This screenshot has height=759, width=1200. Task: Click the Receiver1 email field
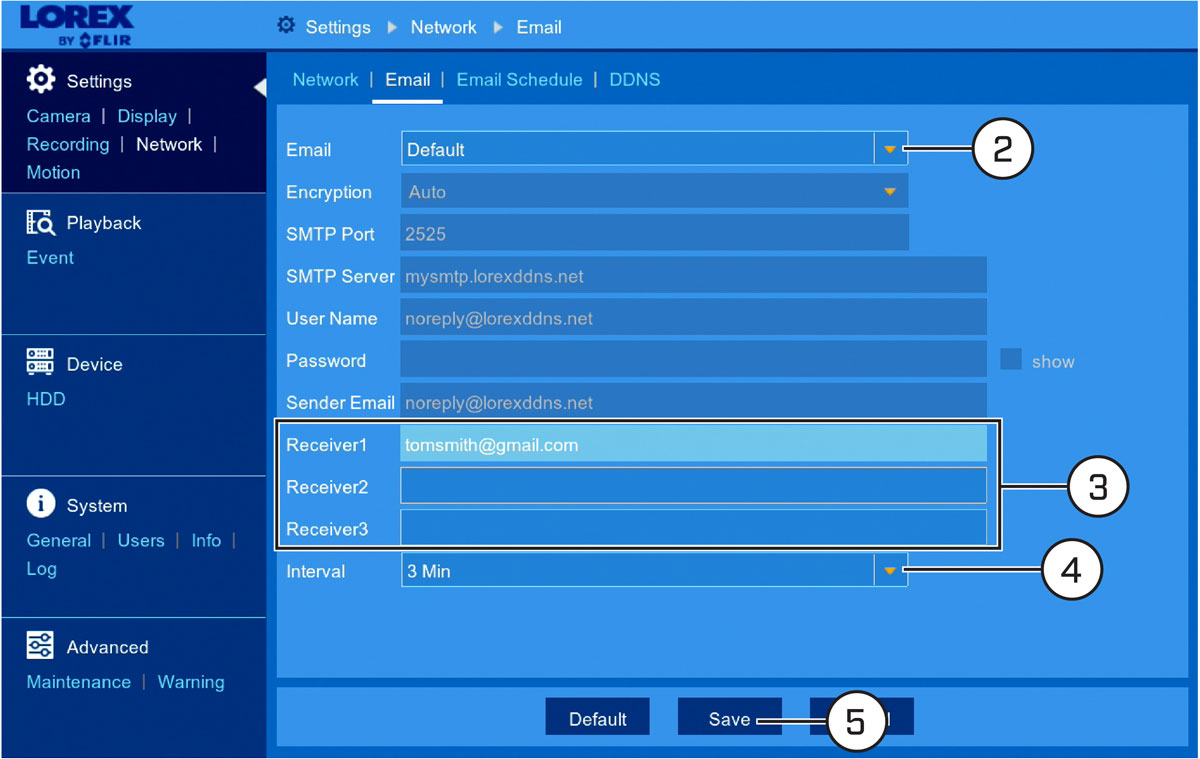pyautogui.click(x=693, y=445)
